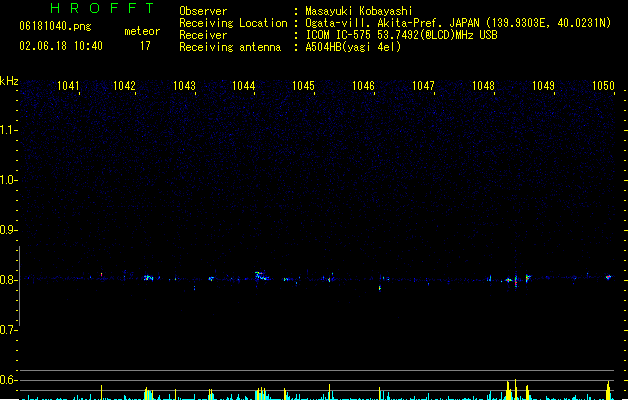
Task: Click the 1041 time axis label
Action: pyautogui.click(x=68, y=86)
